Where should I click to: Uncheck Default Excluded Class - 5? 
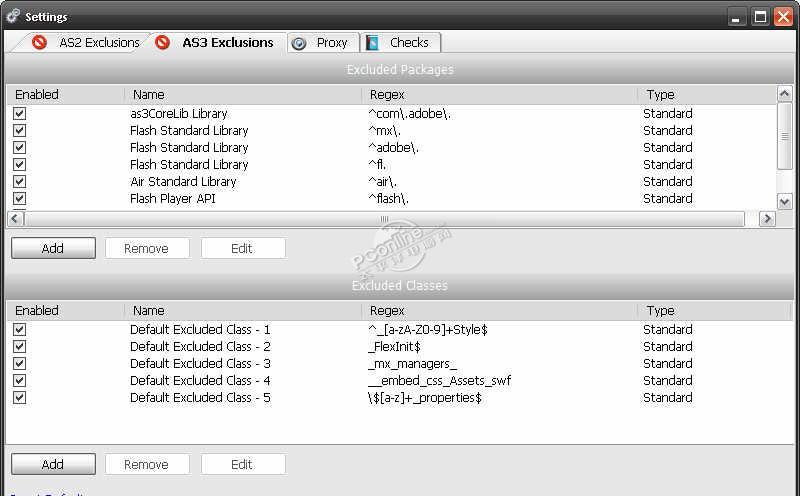pyautogui.click(x=19, y=398)
